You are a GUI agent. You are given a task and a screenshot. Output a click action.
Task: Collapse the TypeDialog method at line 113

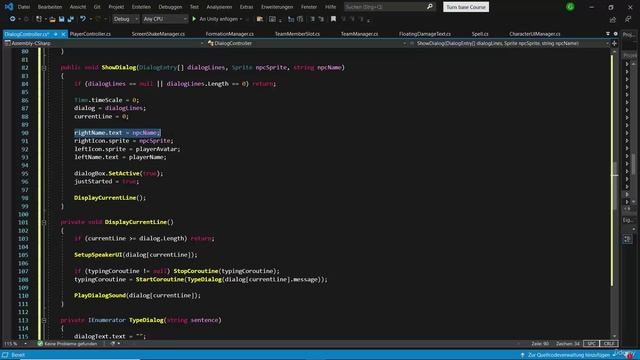point(44,320)
